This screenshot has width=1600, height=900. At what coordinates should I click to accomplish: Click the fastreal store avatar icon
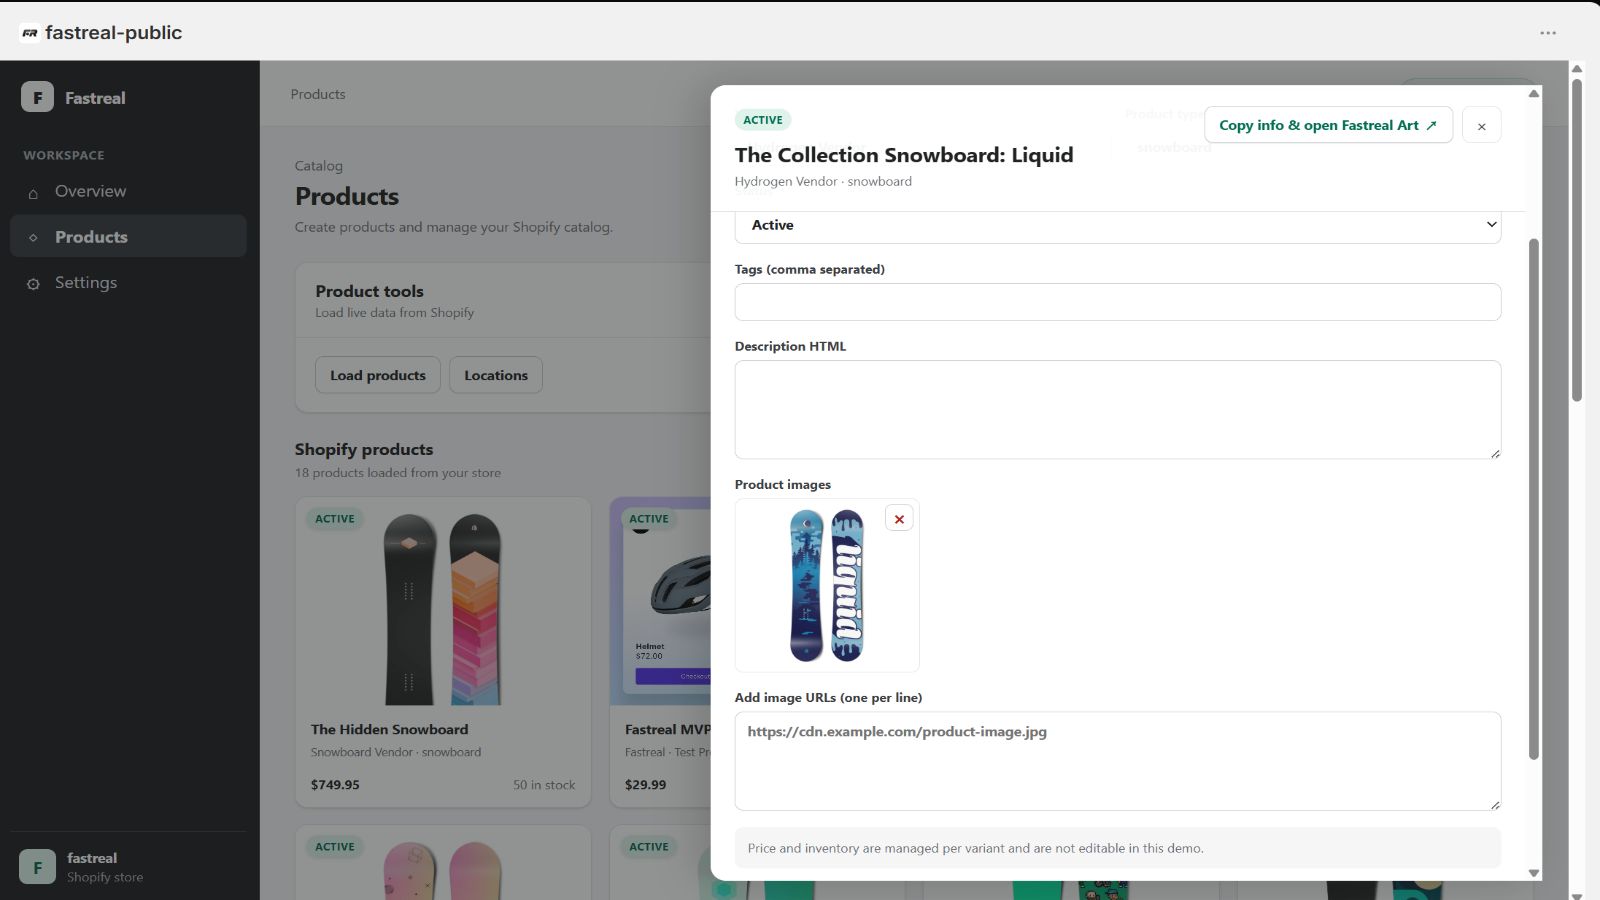(x=37, y=867)
